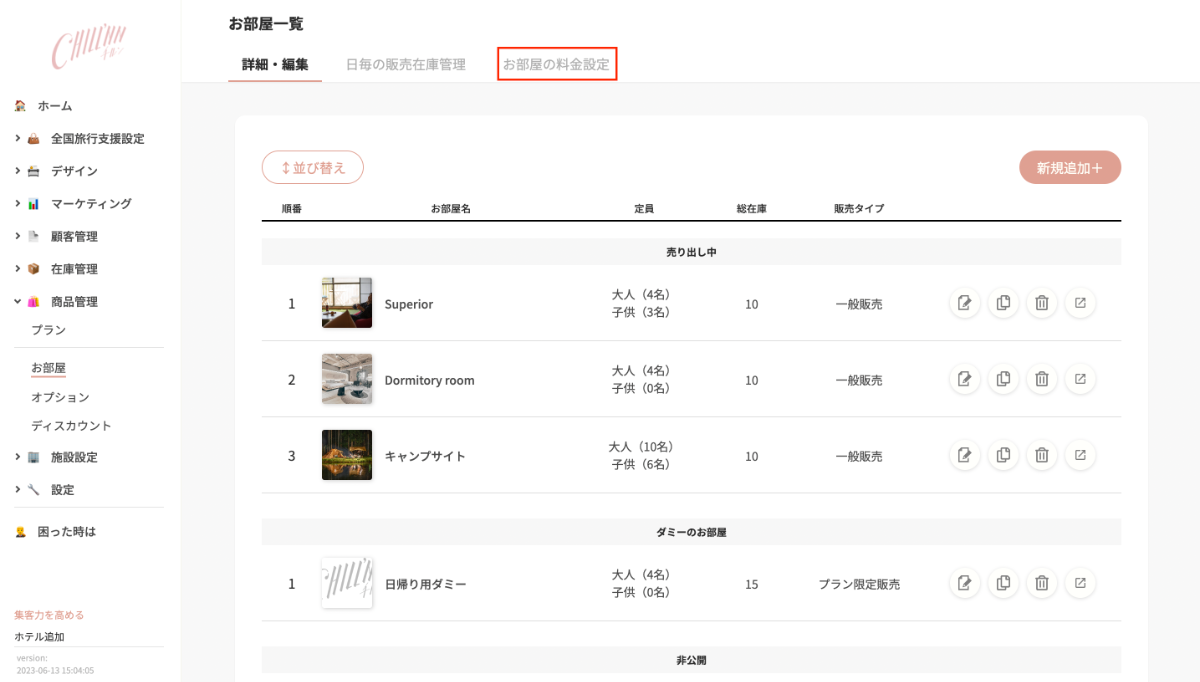Click the 新規追加＋ button

click(x=1069, y=168)
